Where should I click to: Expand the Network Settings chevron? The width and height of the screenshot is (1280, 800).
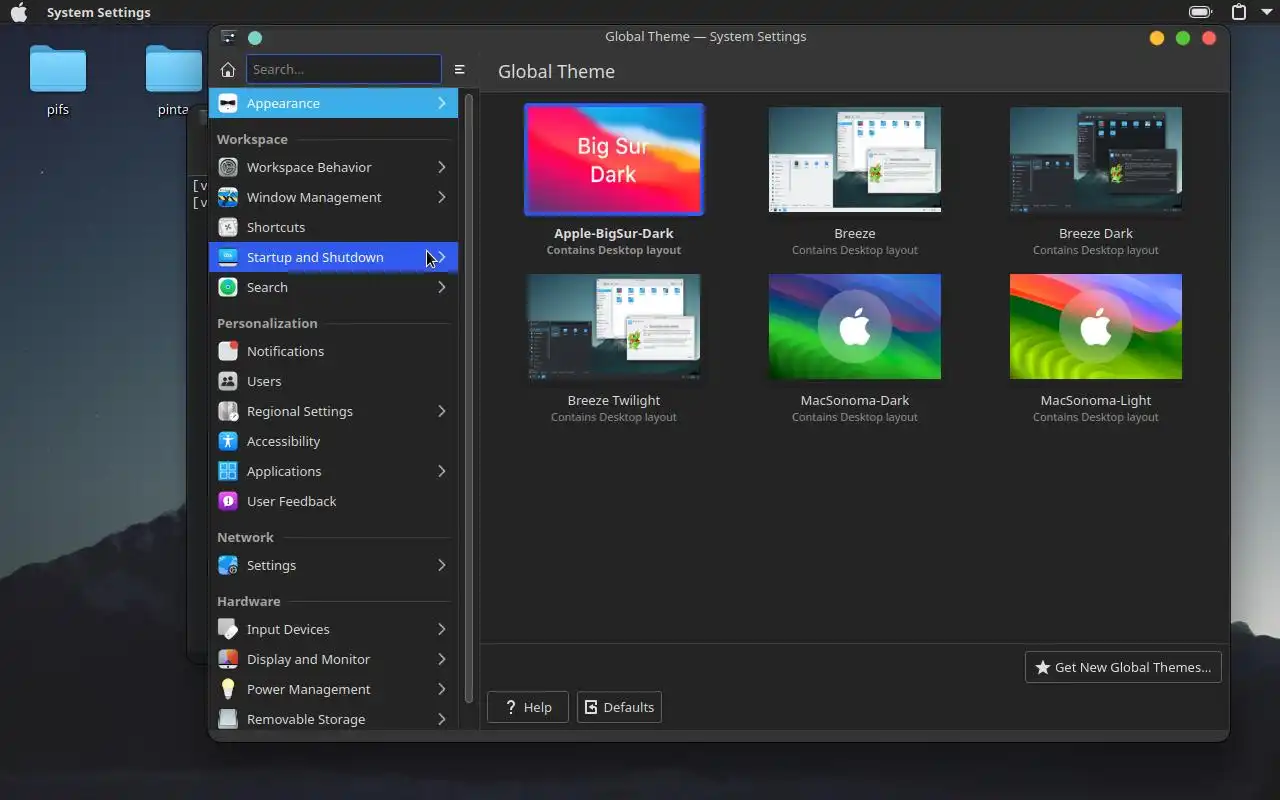tap(441, 565)
